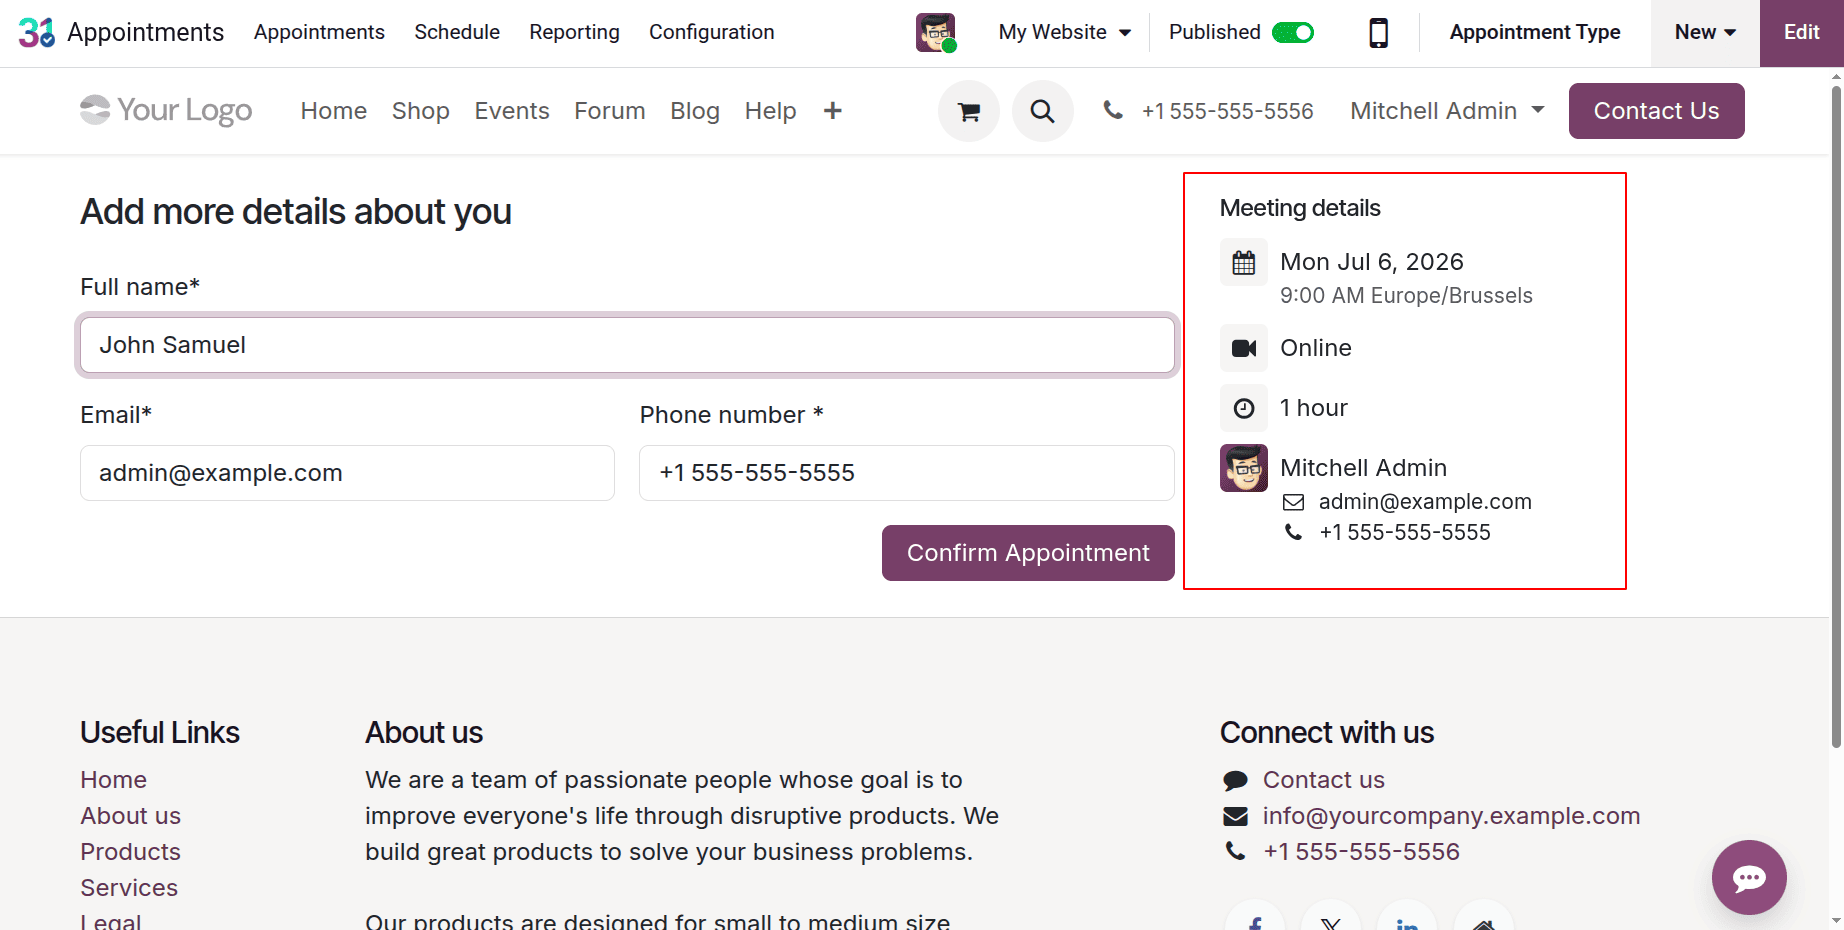
Task: Click the Edit button
Action: point(1802,32)
